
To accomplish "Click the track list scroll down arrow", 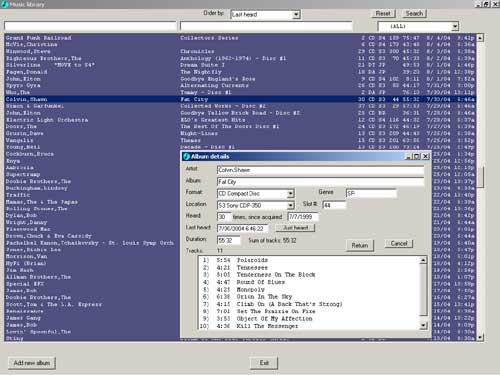I will 423,325.
